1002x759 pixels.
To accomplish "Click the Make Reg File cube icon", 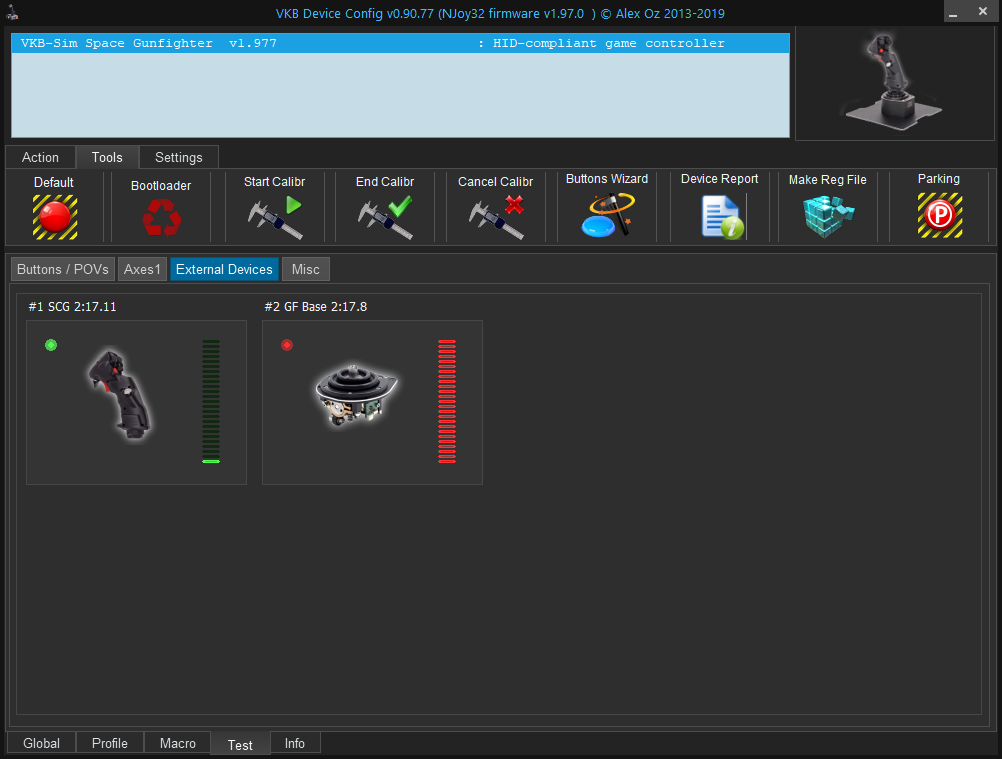I will (x=828, y=217).
